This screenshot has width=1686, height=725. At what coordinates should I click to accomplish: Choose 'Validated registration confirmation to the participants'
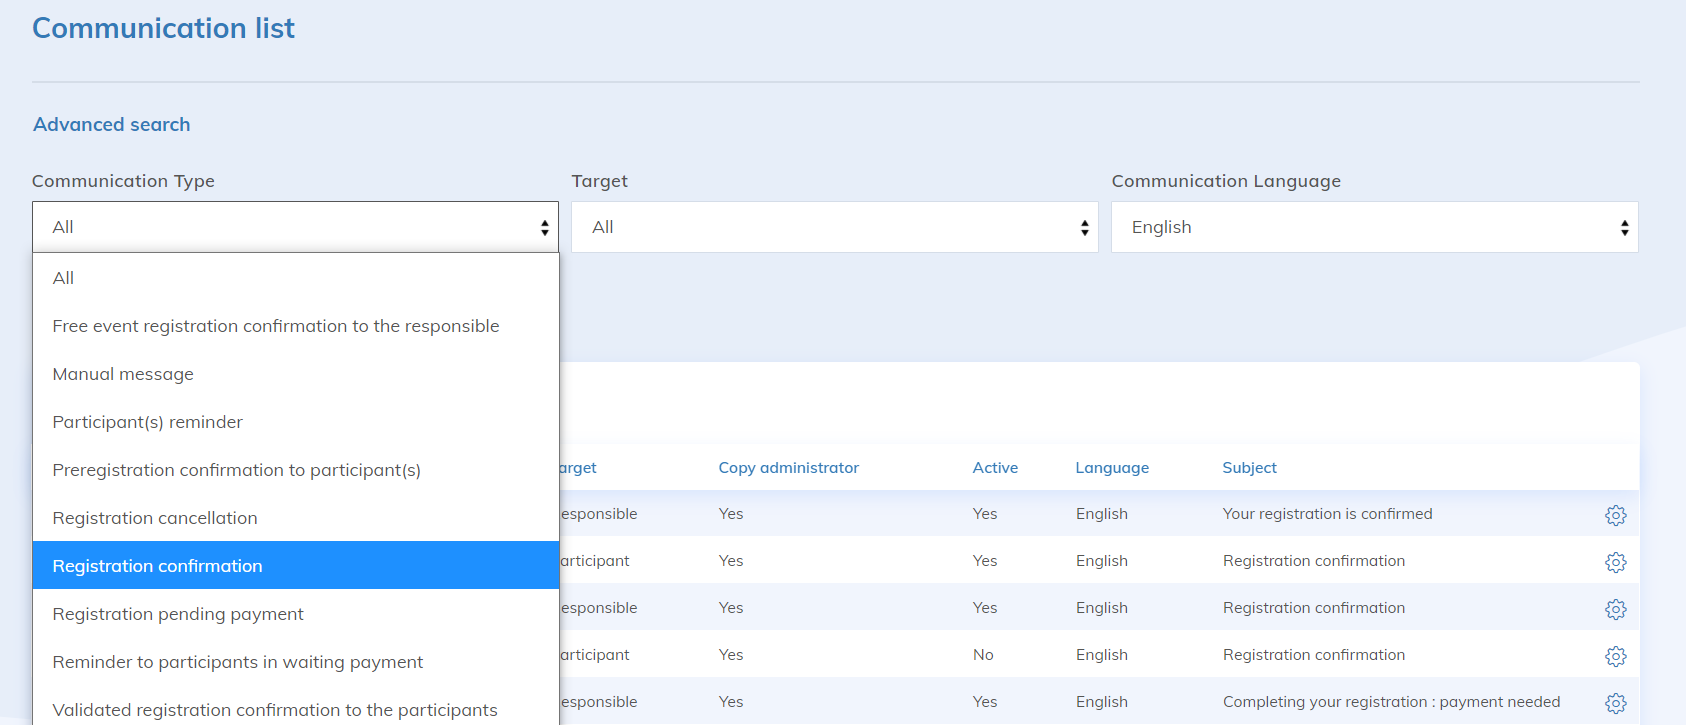(295, 708)
